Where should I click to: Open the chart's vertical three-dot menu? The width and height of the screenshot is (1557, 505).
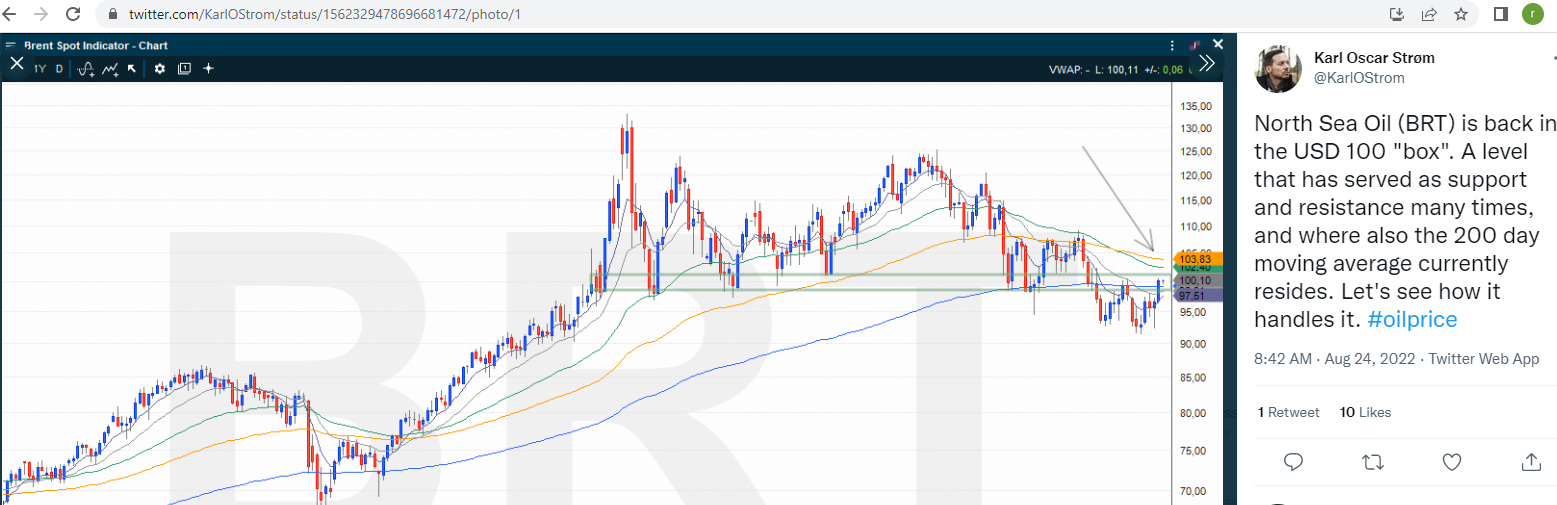pos(1173,46)
